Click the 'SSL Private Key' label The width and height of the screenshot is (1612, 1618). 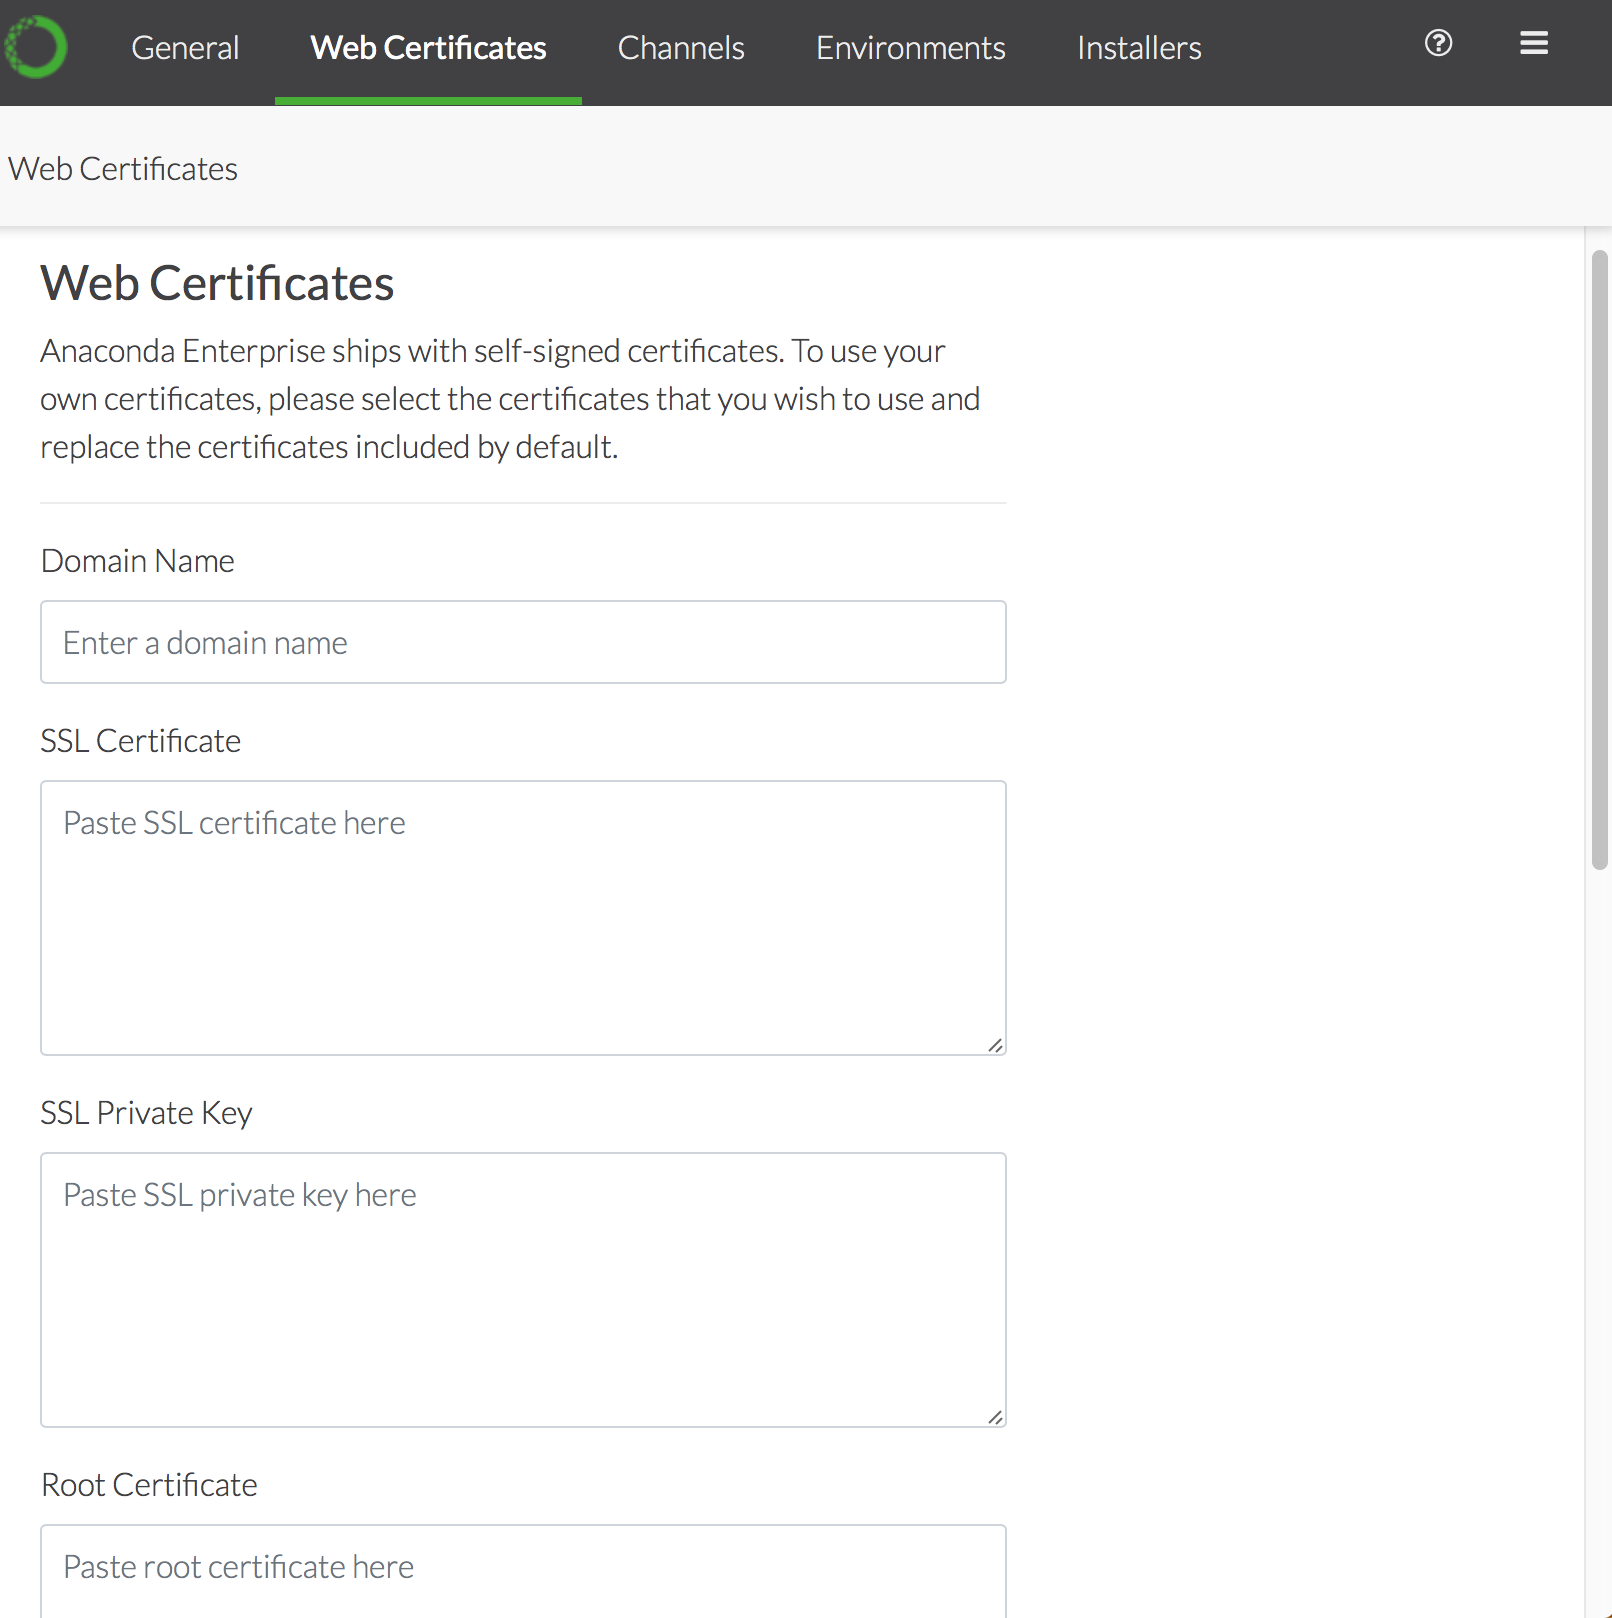point(146,1113)
